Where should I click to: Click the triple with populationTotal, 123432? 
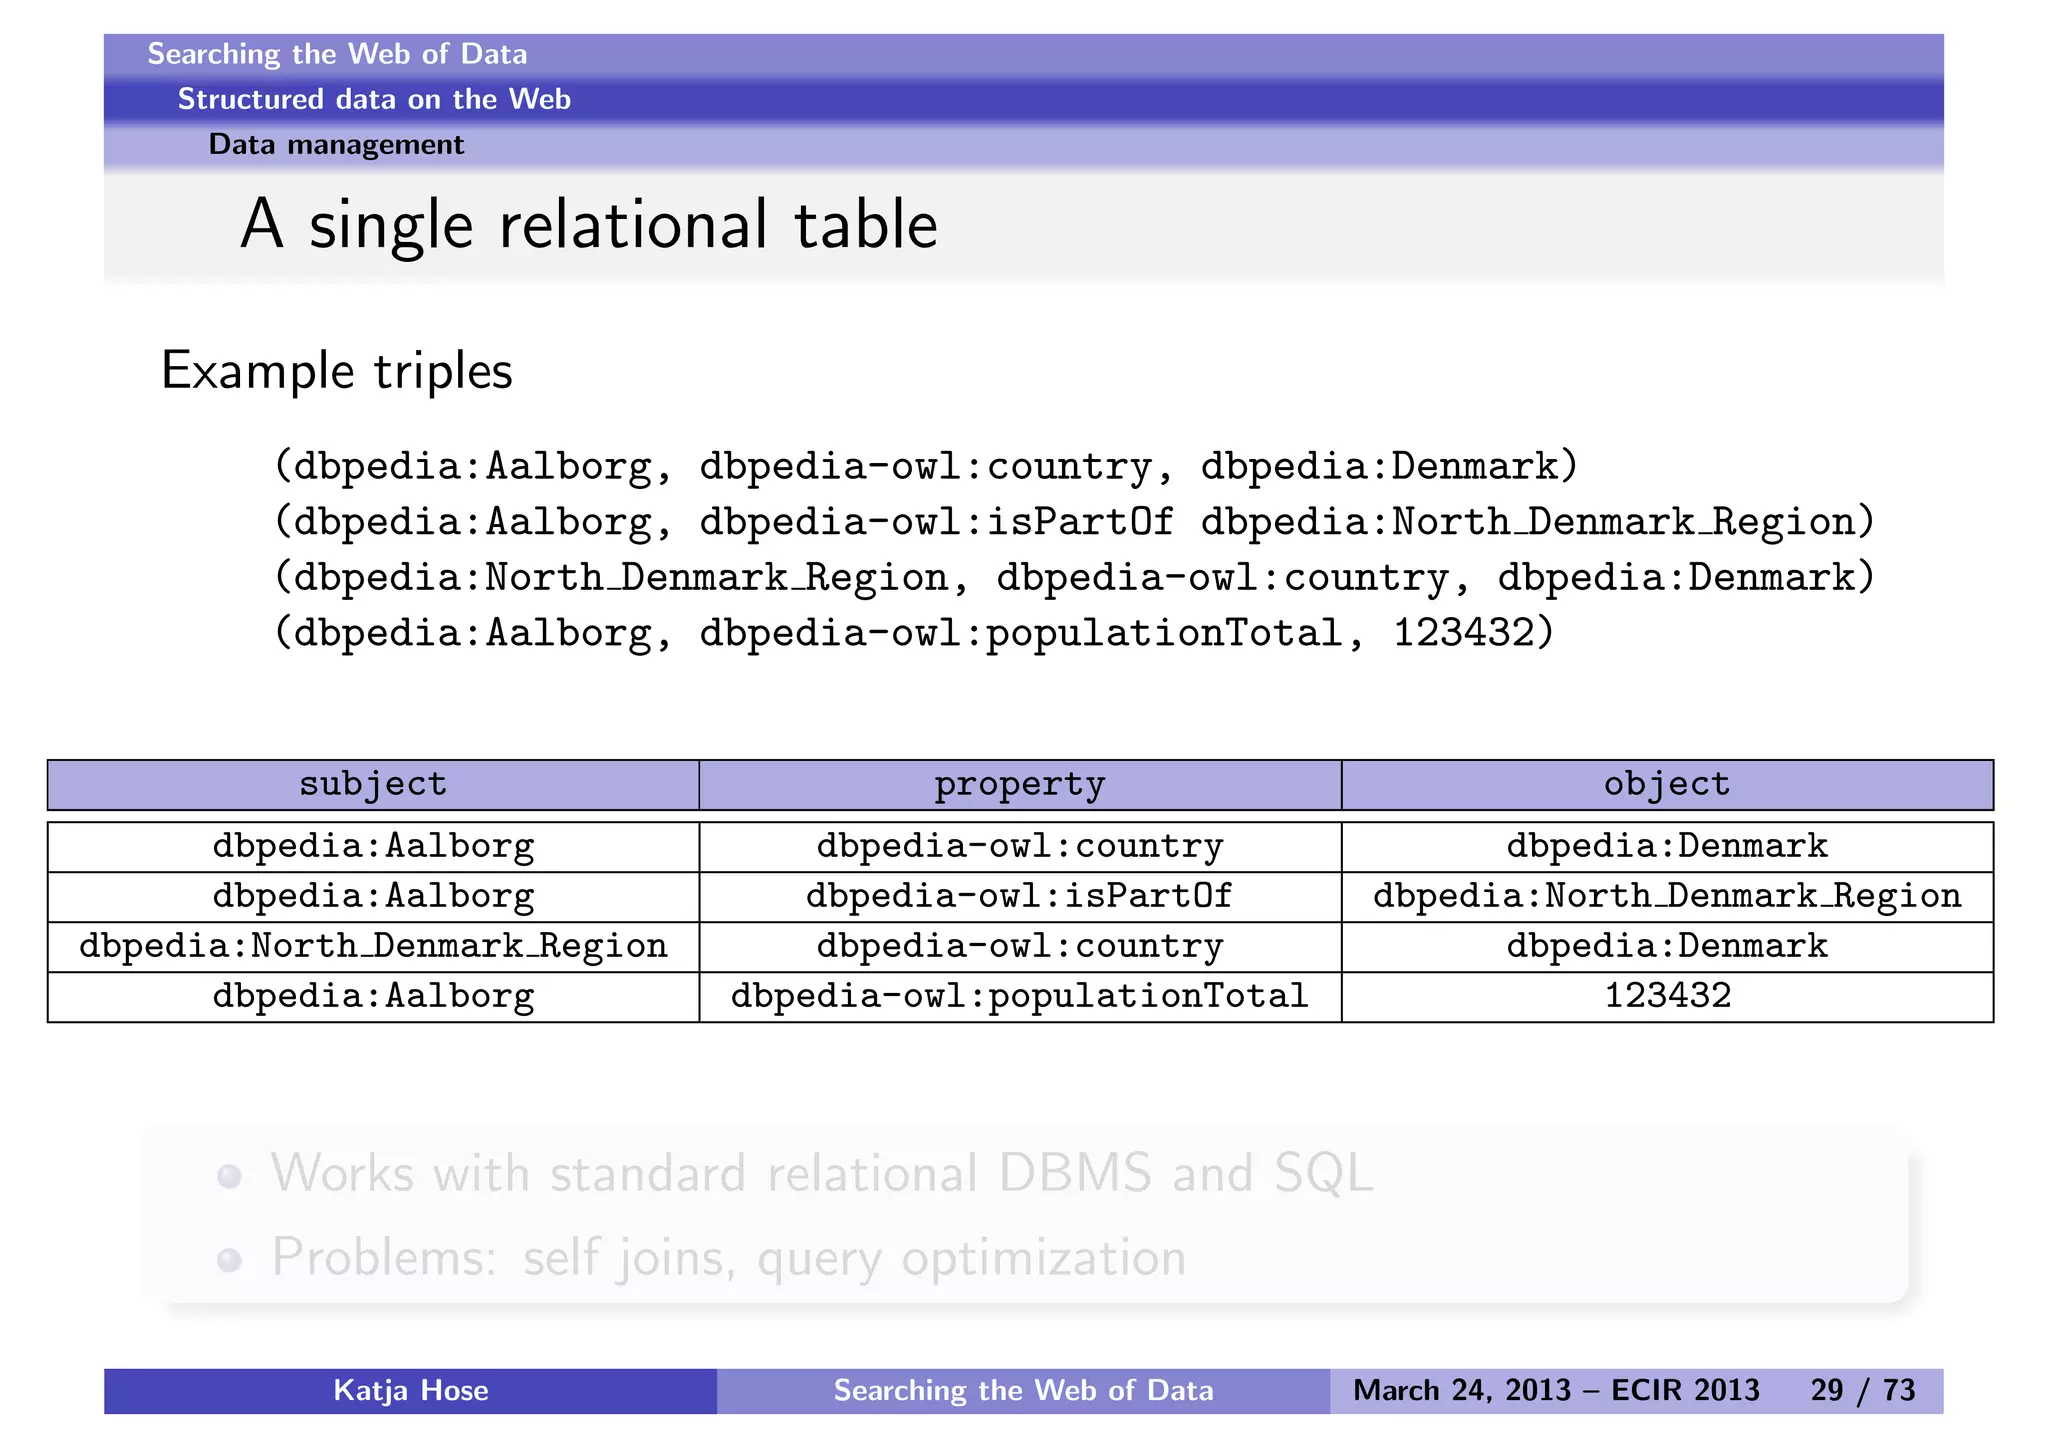point(914,633)
